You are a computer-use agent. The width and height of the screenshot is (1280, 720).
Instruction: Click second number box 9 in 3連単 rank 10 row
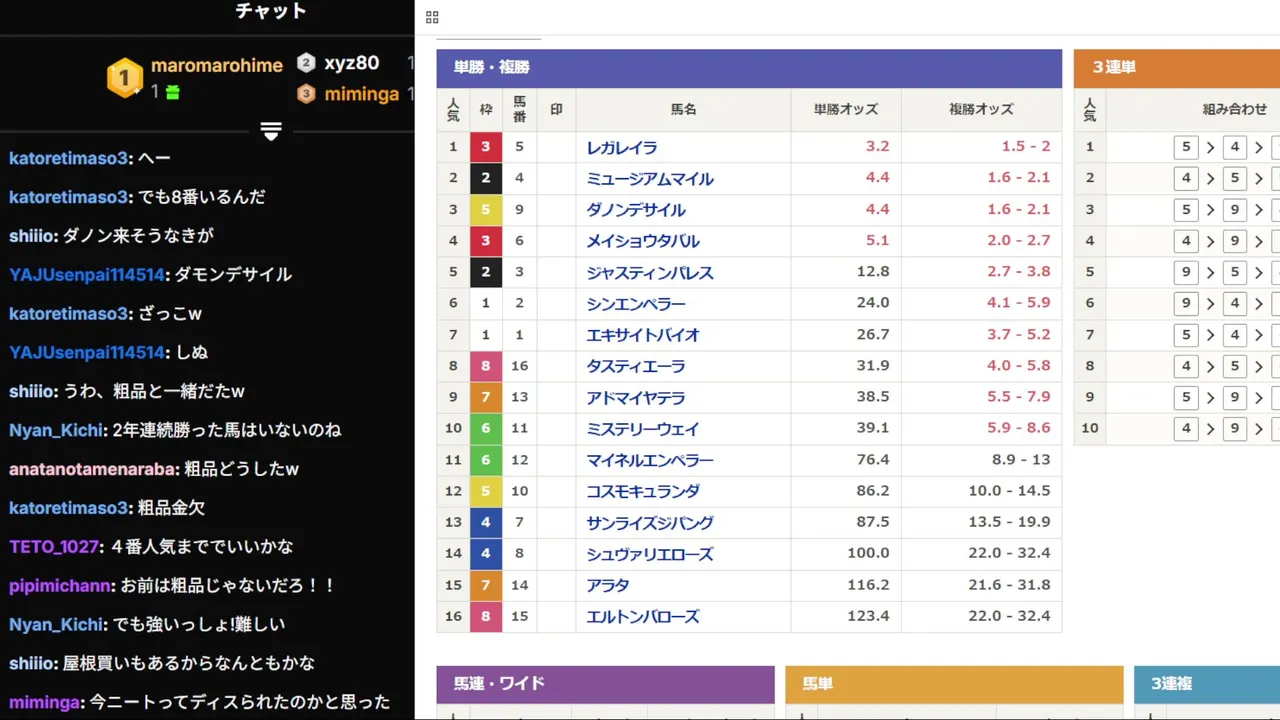pyautogui.click(x=1235, y=428)
